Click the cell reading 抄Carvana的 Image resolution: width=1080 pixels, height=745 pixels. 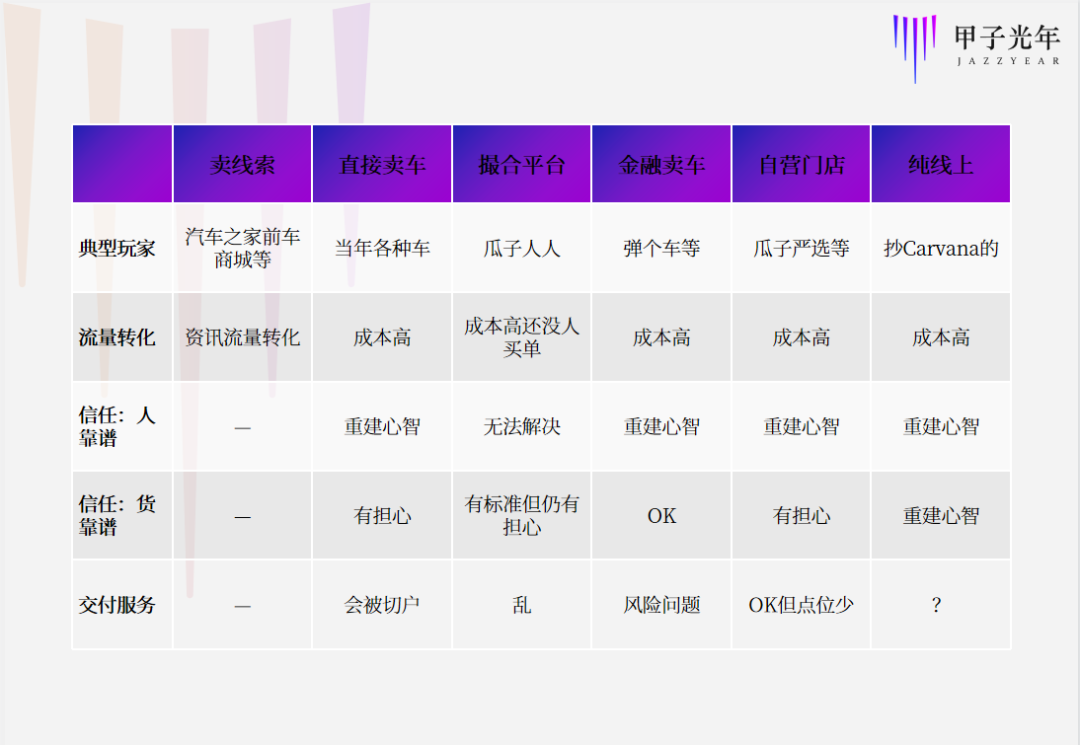tap(940, 249)
